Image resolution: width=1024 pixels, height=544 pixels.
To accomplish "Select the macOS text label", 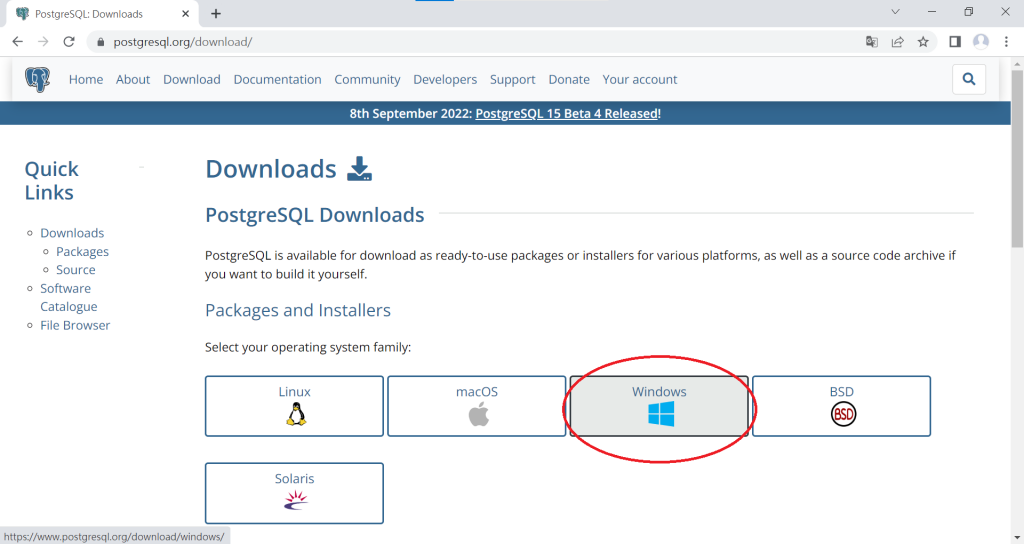I will pyautogui.click(x=477, y=392).
